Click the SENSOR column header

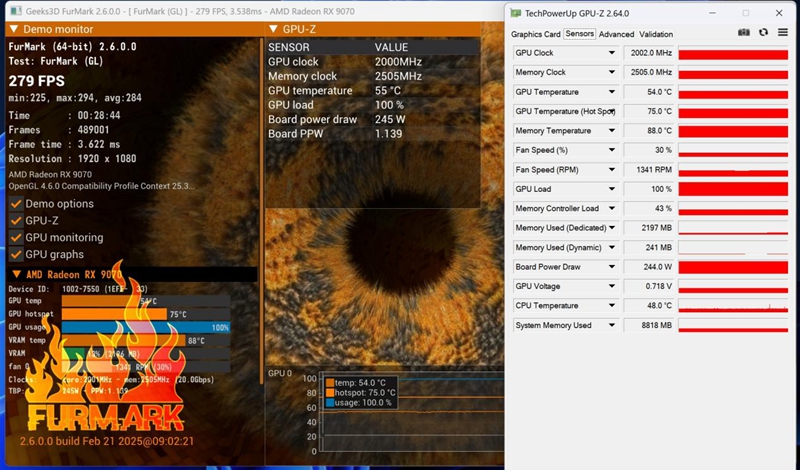point(289,47)
